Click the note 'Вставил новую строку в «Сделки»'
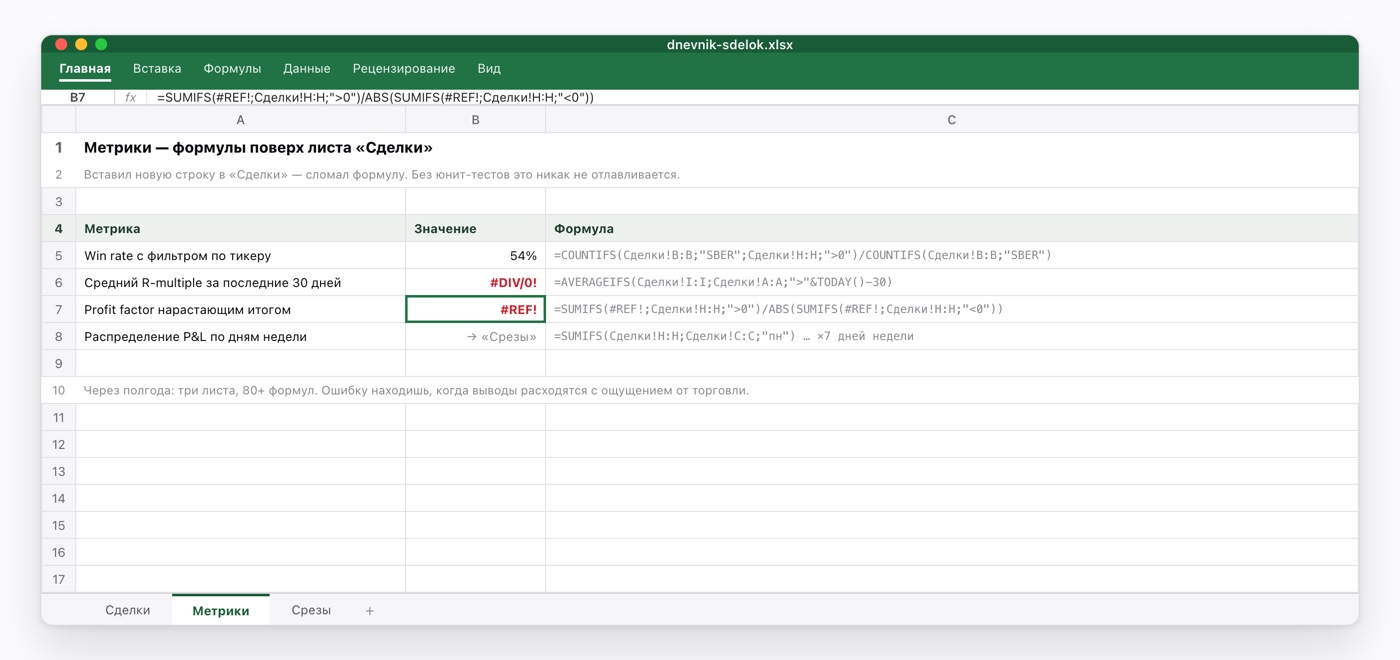 (x=382, y=175)
